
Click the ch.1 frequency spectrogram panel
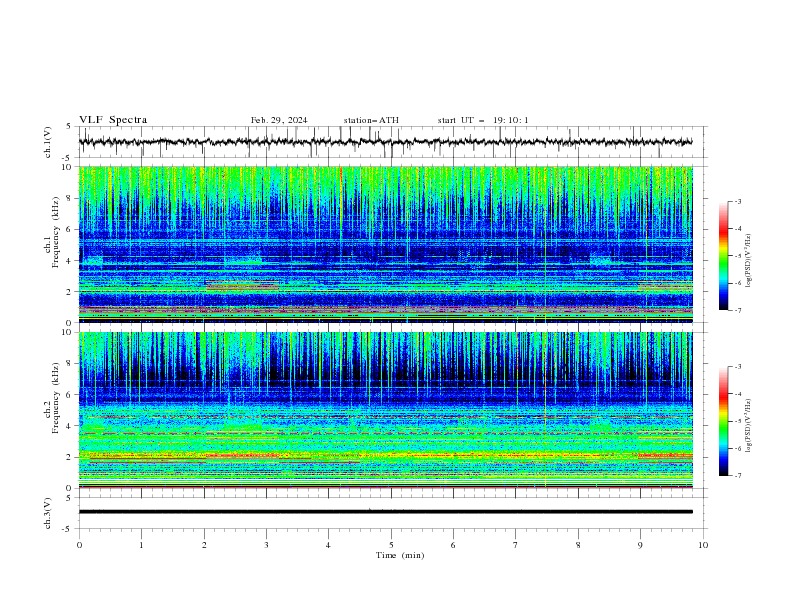coord(385,244)
